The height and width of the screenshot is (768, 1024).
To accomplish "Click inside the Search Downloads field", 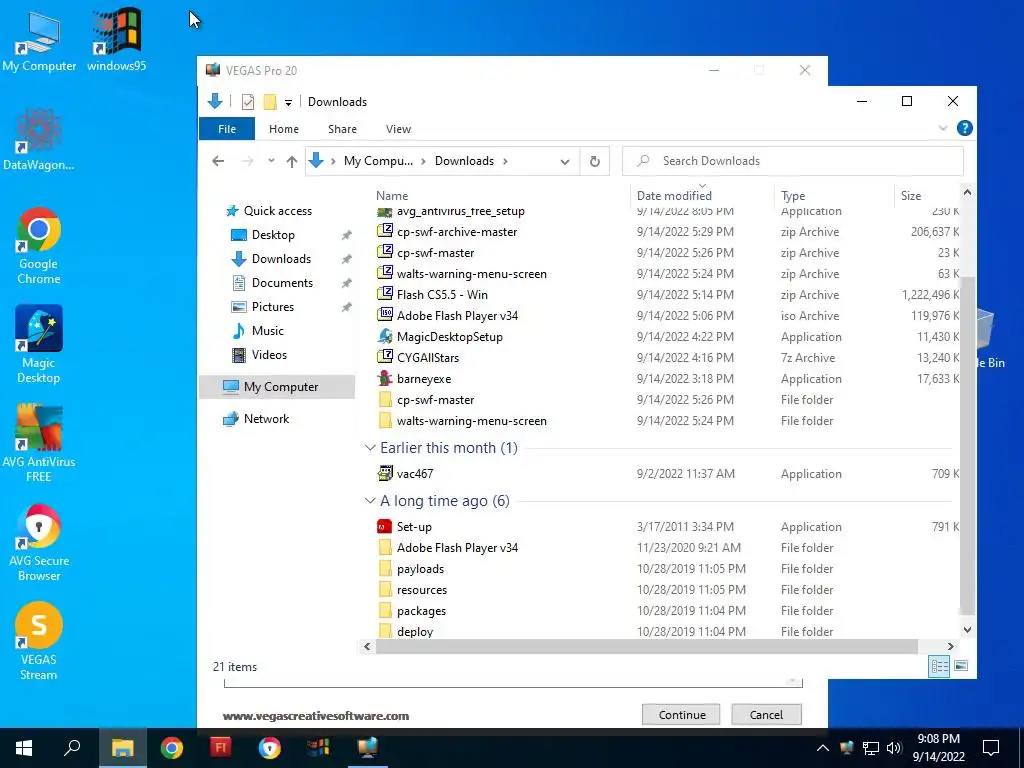I will click(x=792, y=161).
